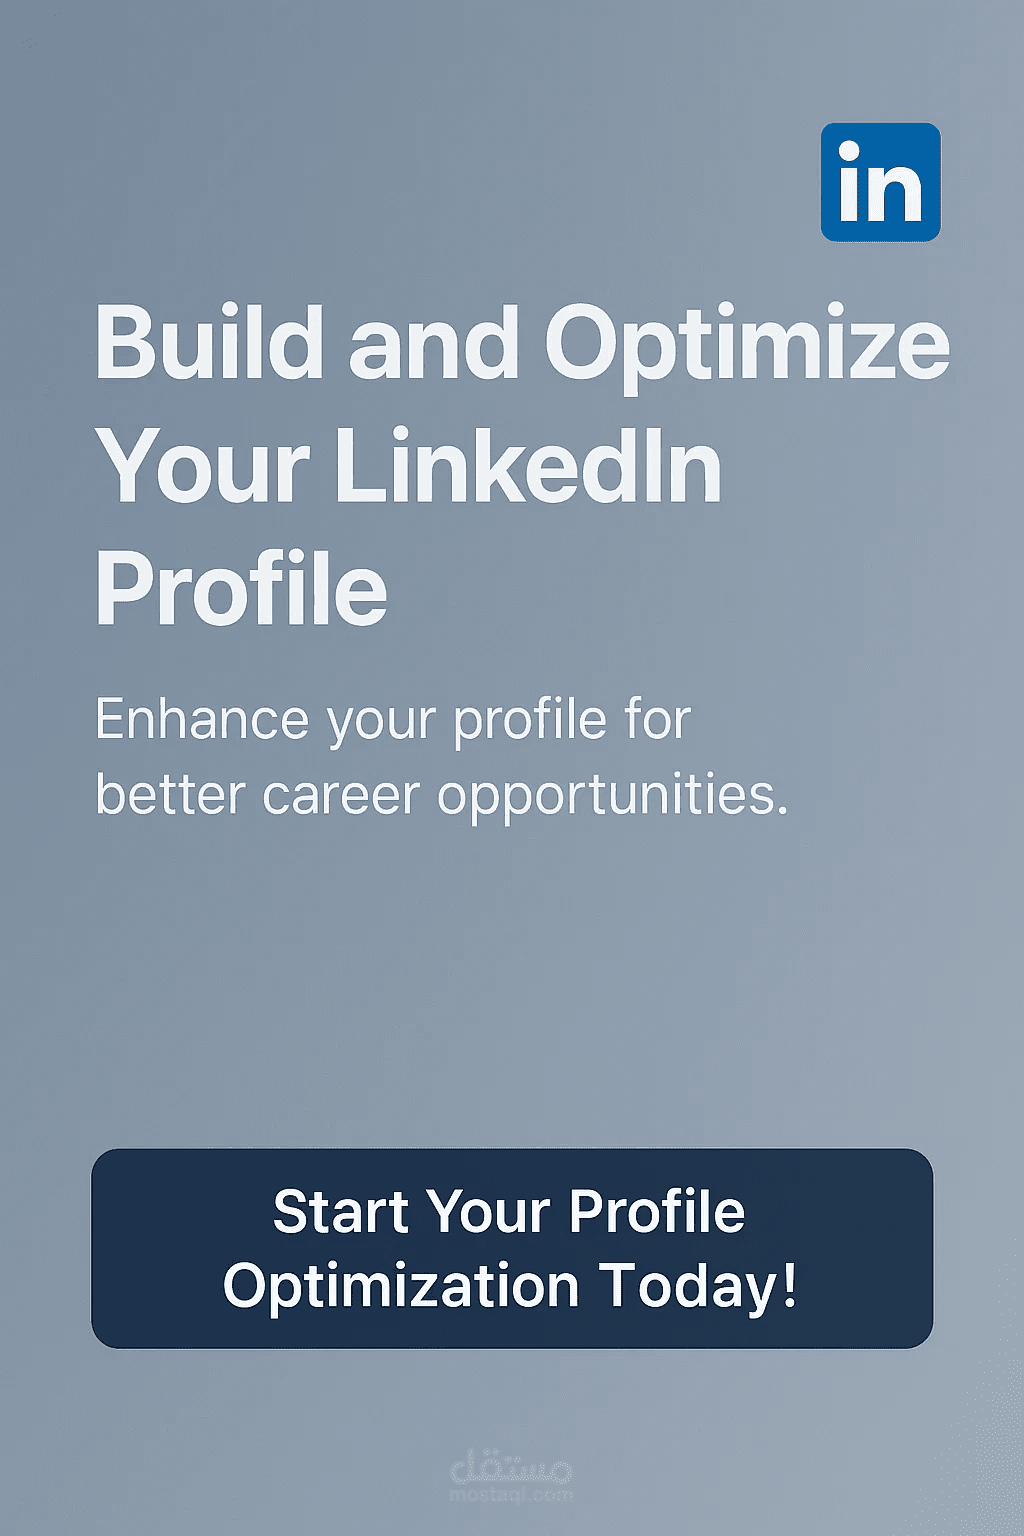Select the word "LinkedIn" in the headline

tap(528, 466)
